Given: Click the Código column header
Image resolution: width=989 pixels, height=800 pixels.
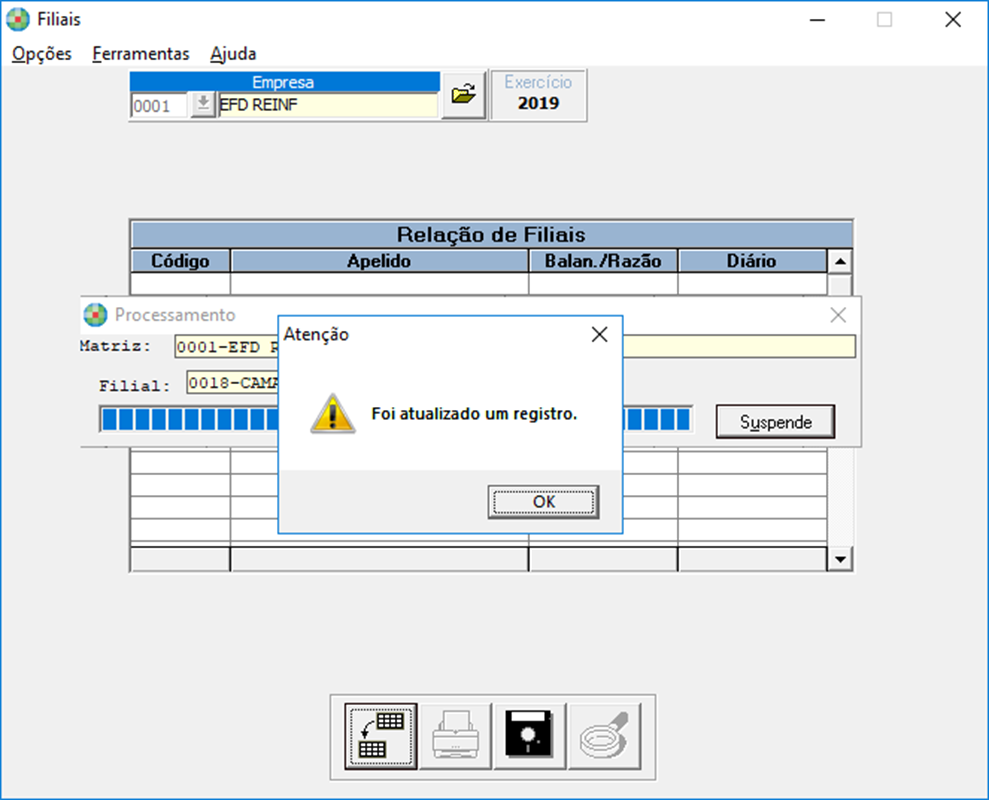Looking at the screenshot, I should [180, 261].
